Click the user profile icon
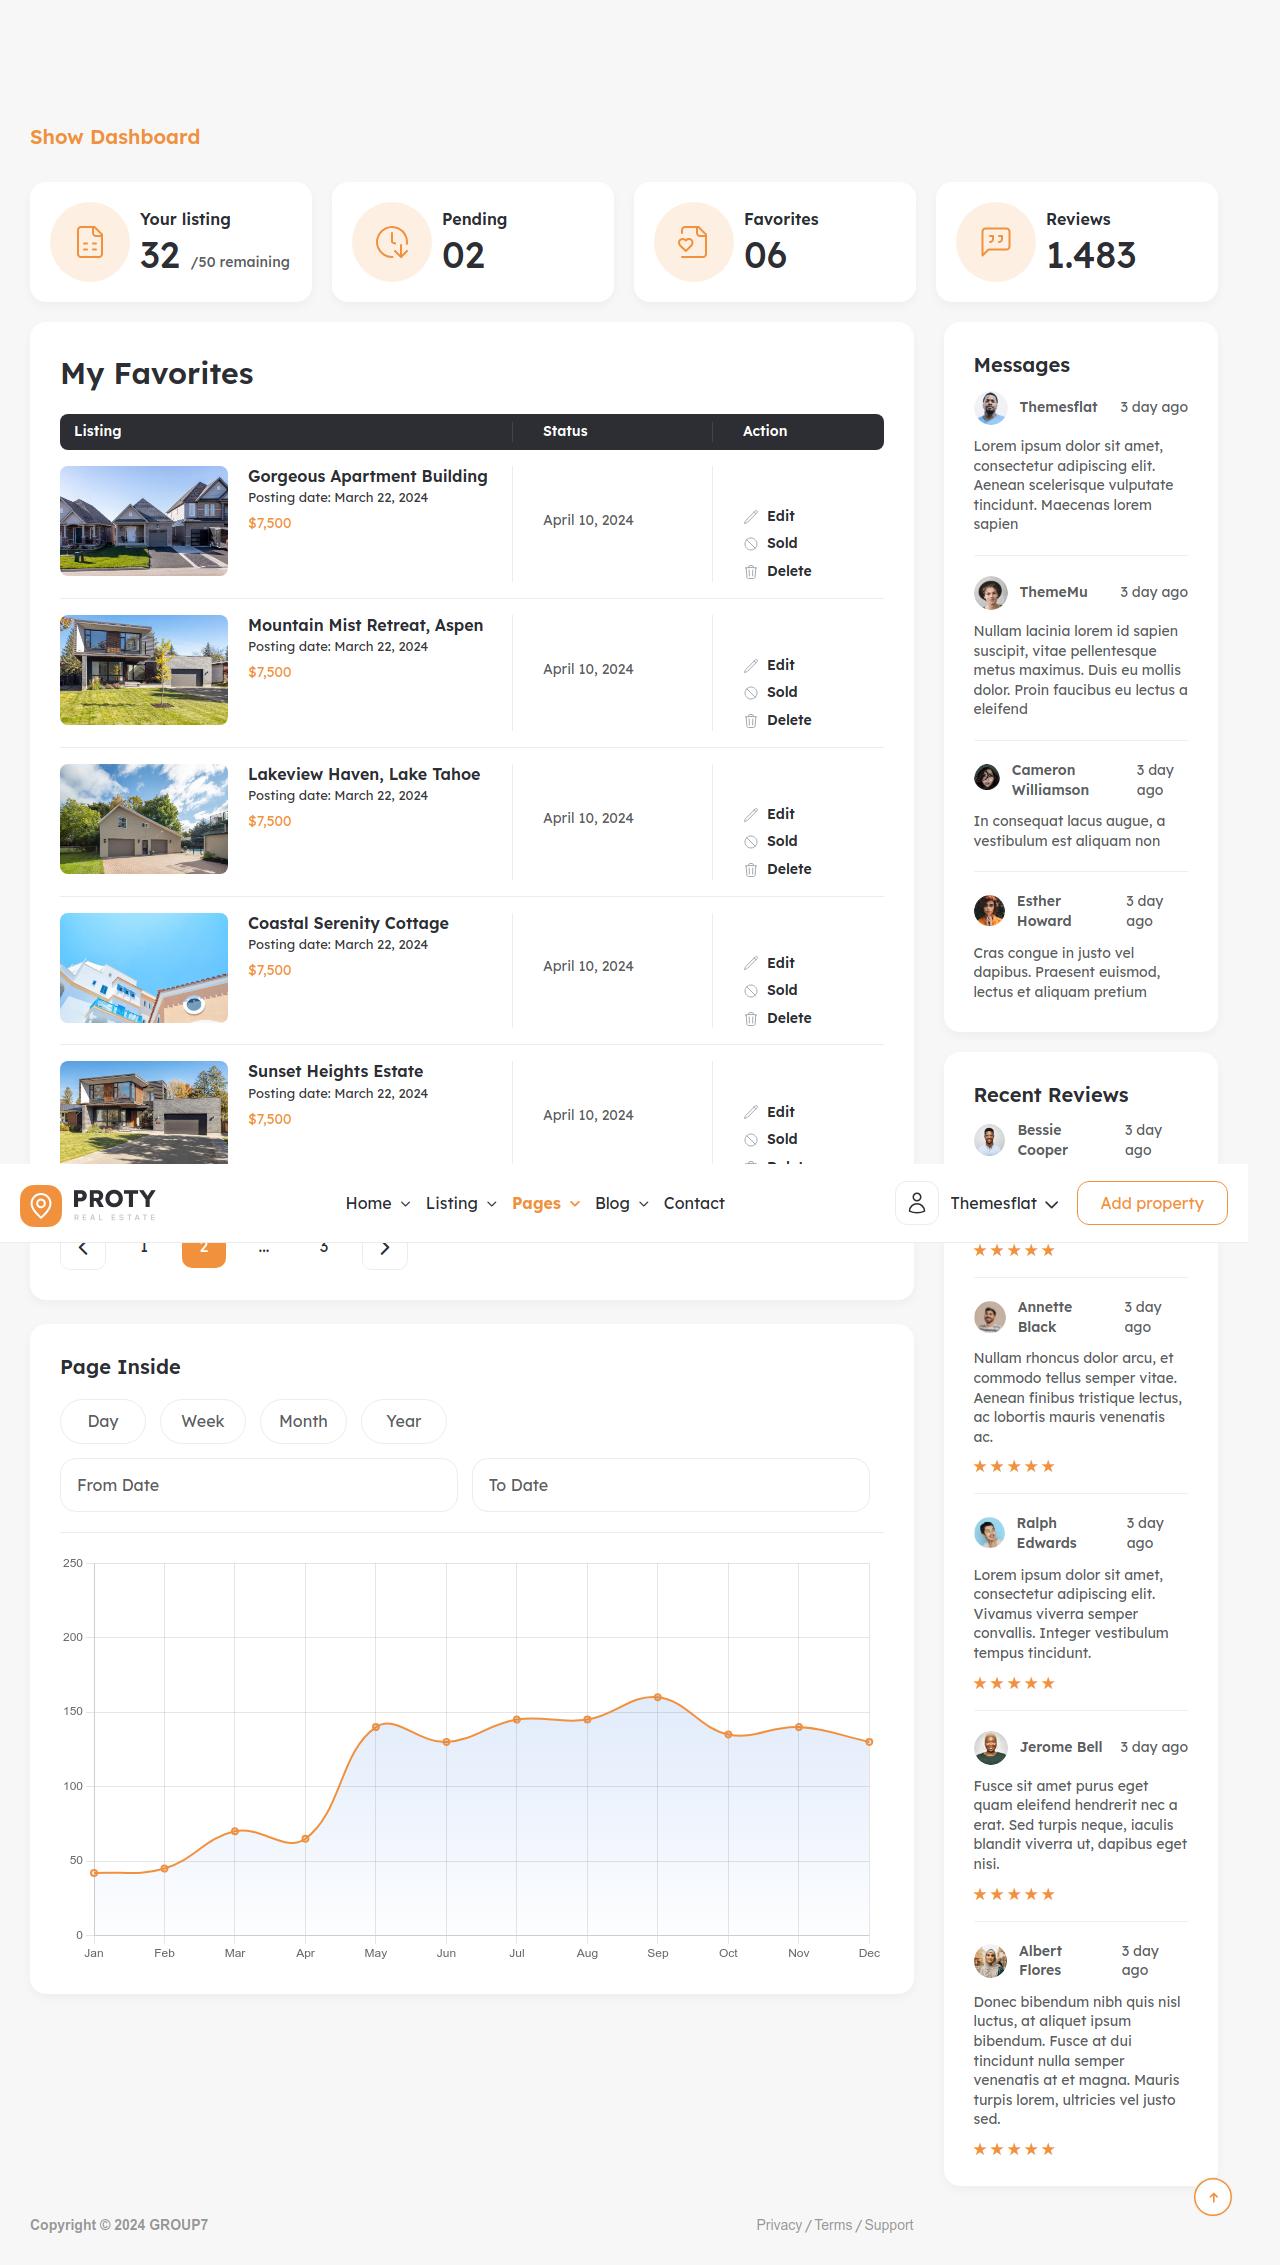This screenshot has width=1280, height=2265. tap(916, 1203)
